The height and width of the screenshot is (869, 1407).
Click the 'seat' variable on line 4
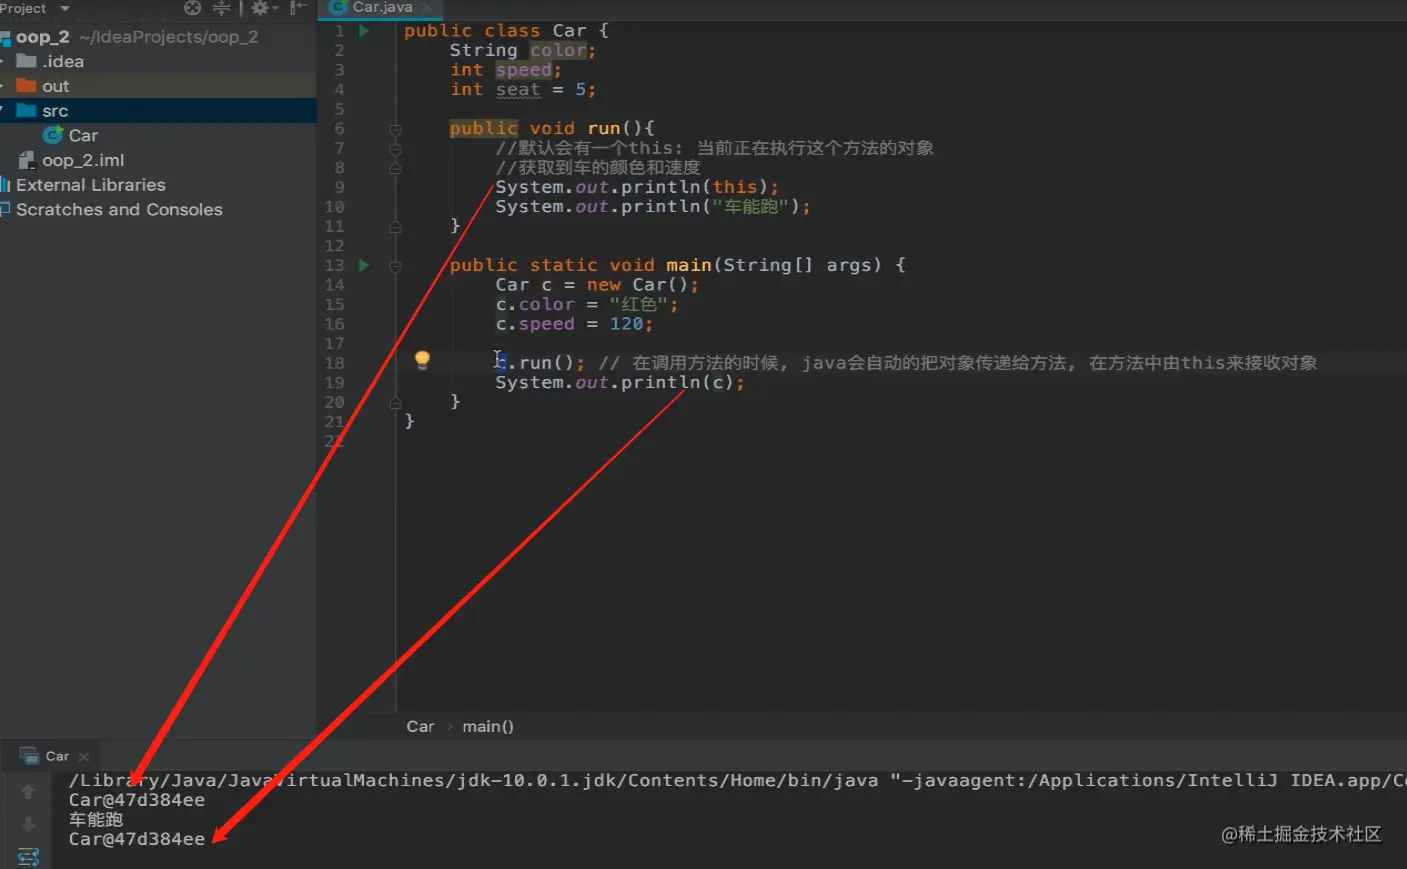[x=518, y=89]
